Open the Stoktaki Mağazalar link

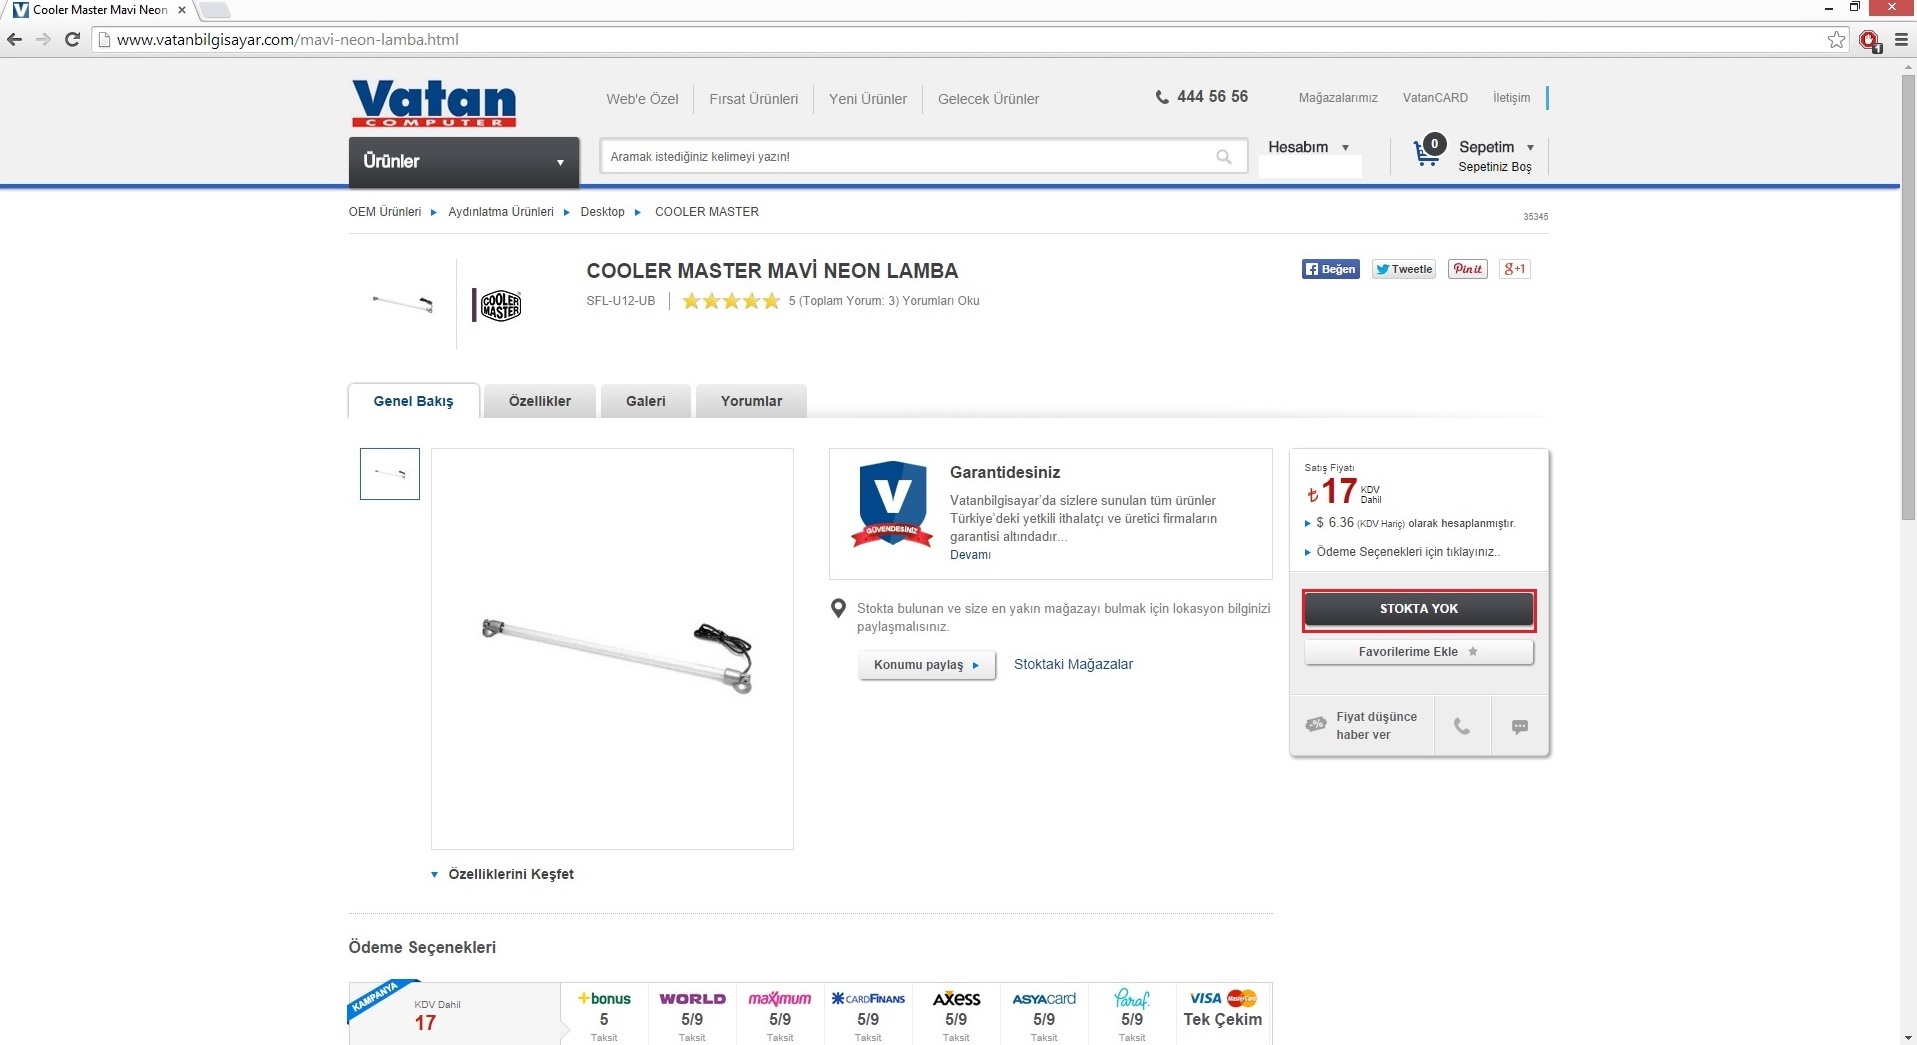(x=1073, y=664)
